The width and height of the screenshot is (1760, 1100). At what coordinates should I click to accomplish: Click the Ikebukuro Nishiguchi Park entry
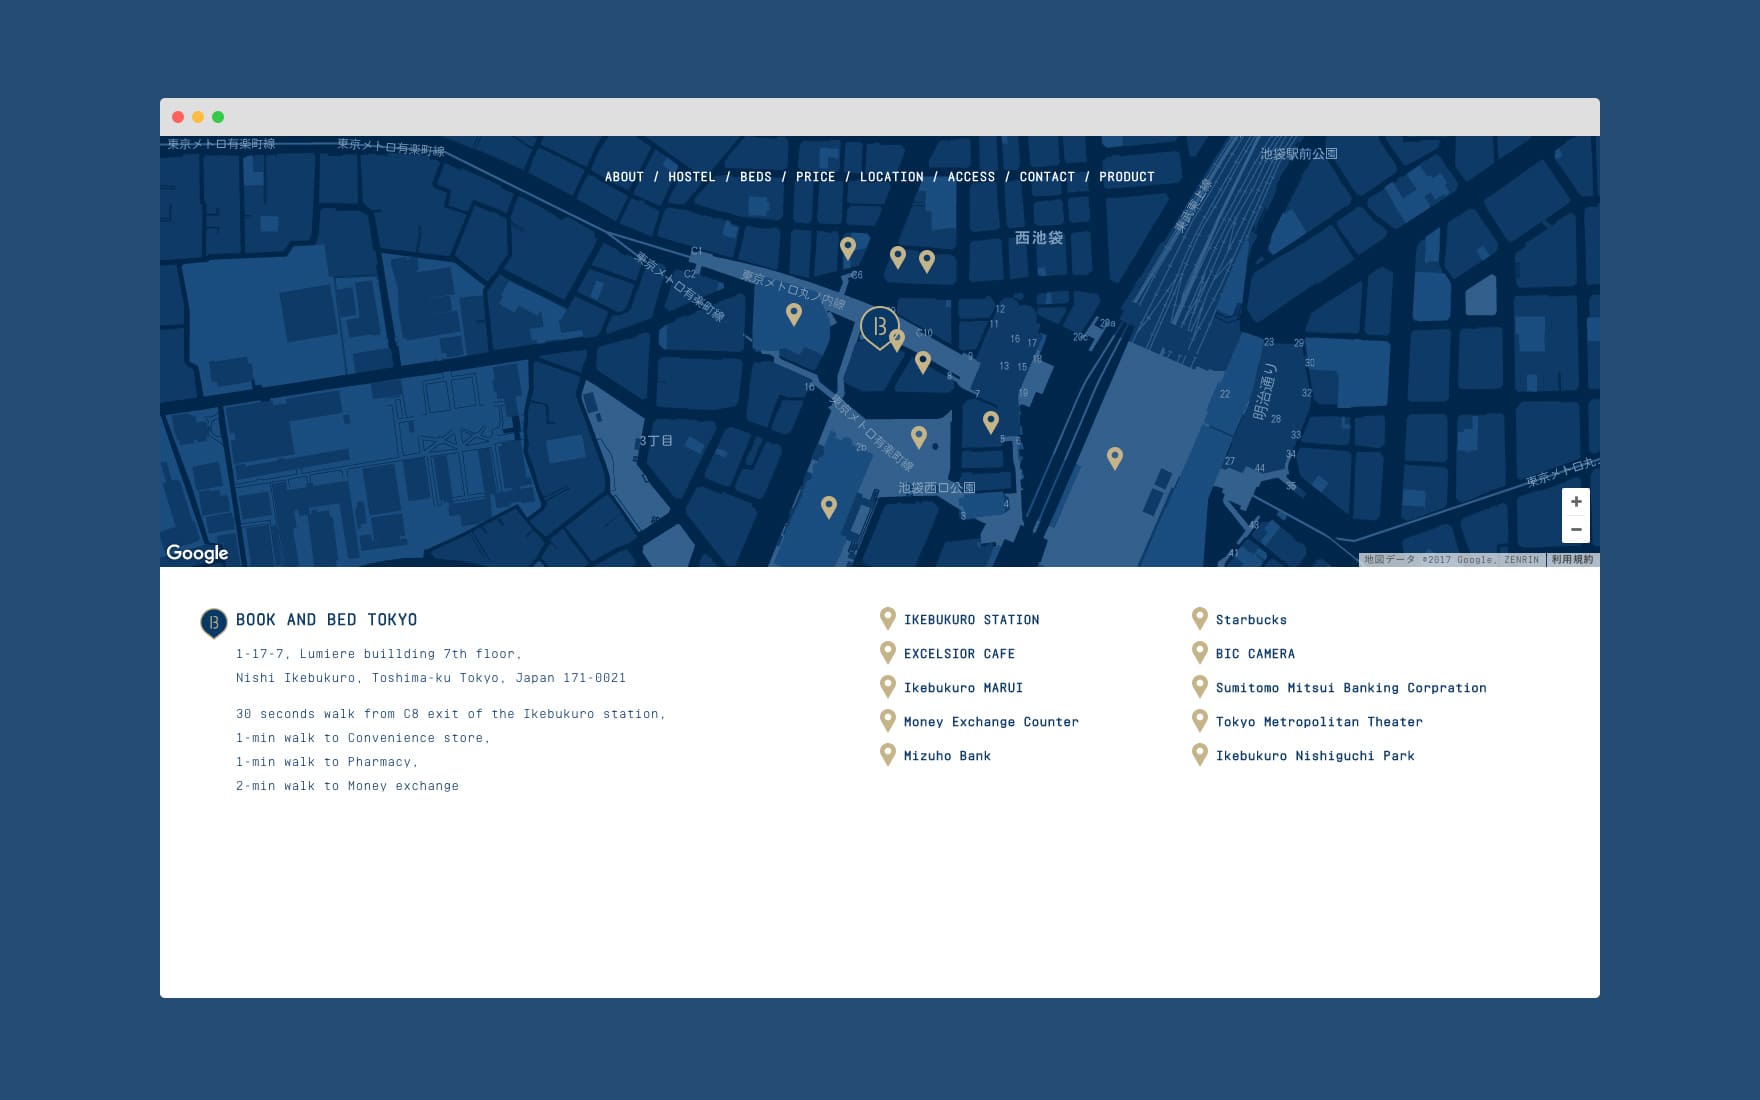coord(1315,756)
